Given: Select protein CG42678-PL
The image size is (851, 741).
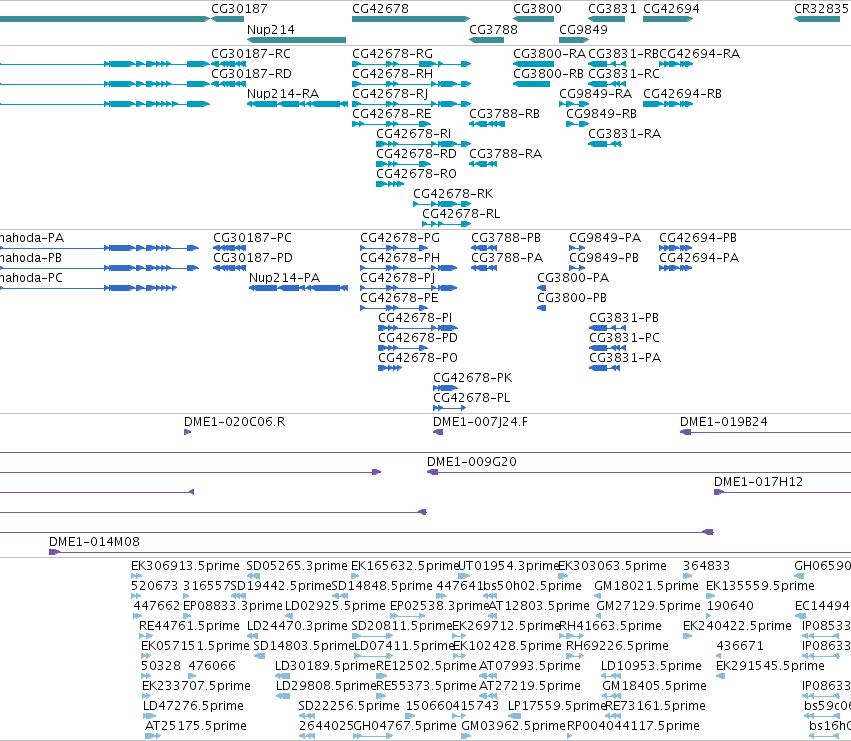Looking at the screenshot, I should (471, 398).
